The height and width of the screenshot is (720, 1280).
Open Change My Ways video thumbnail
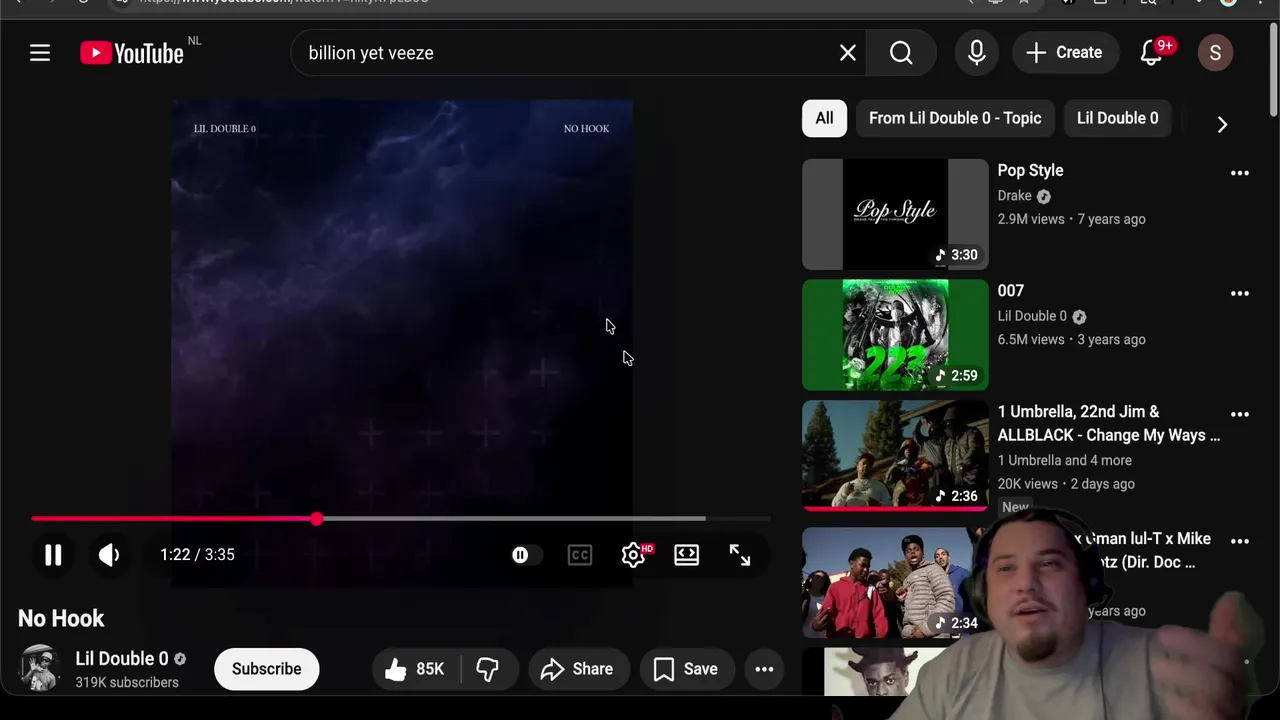click(895, 455)
